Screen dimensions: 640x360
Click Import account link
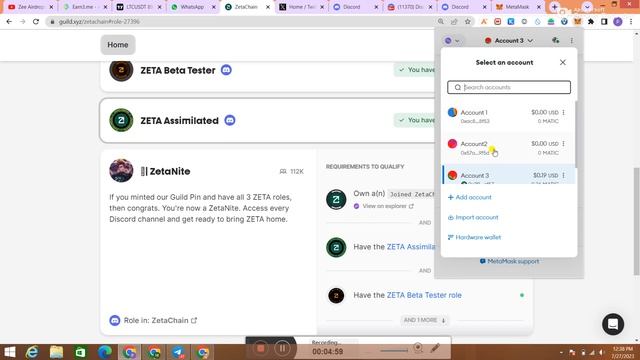(x=473, y=217)
